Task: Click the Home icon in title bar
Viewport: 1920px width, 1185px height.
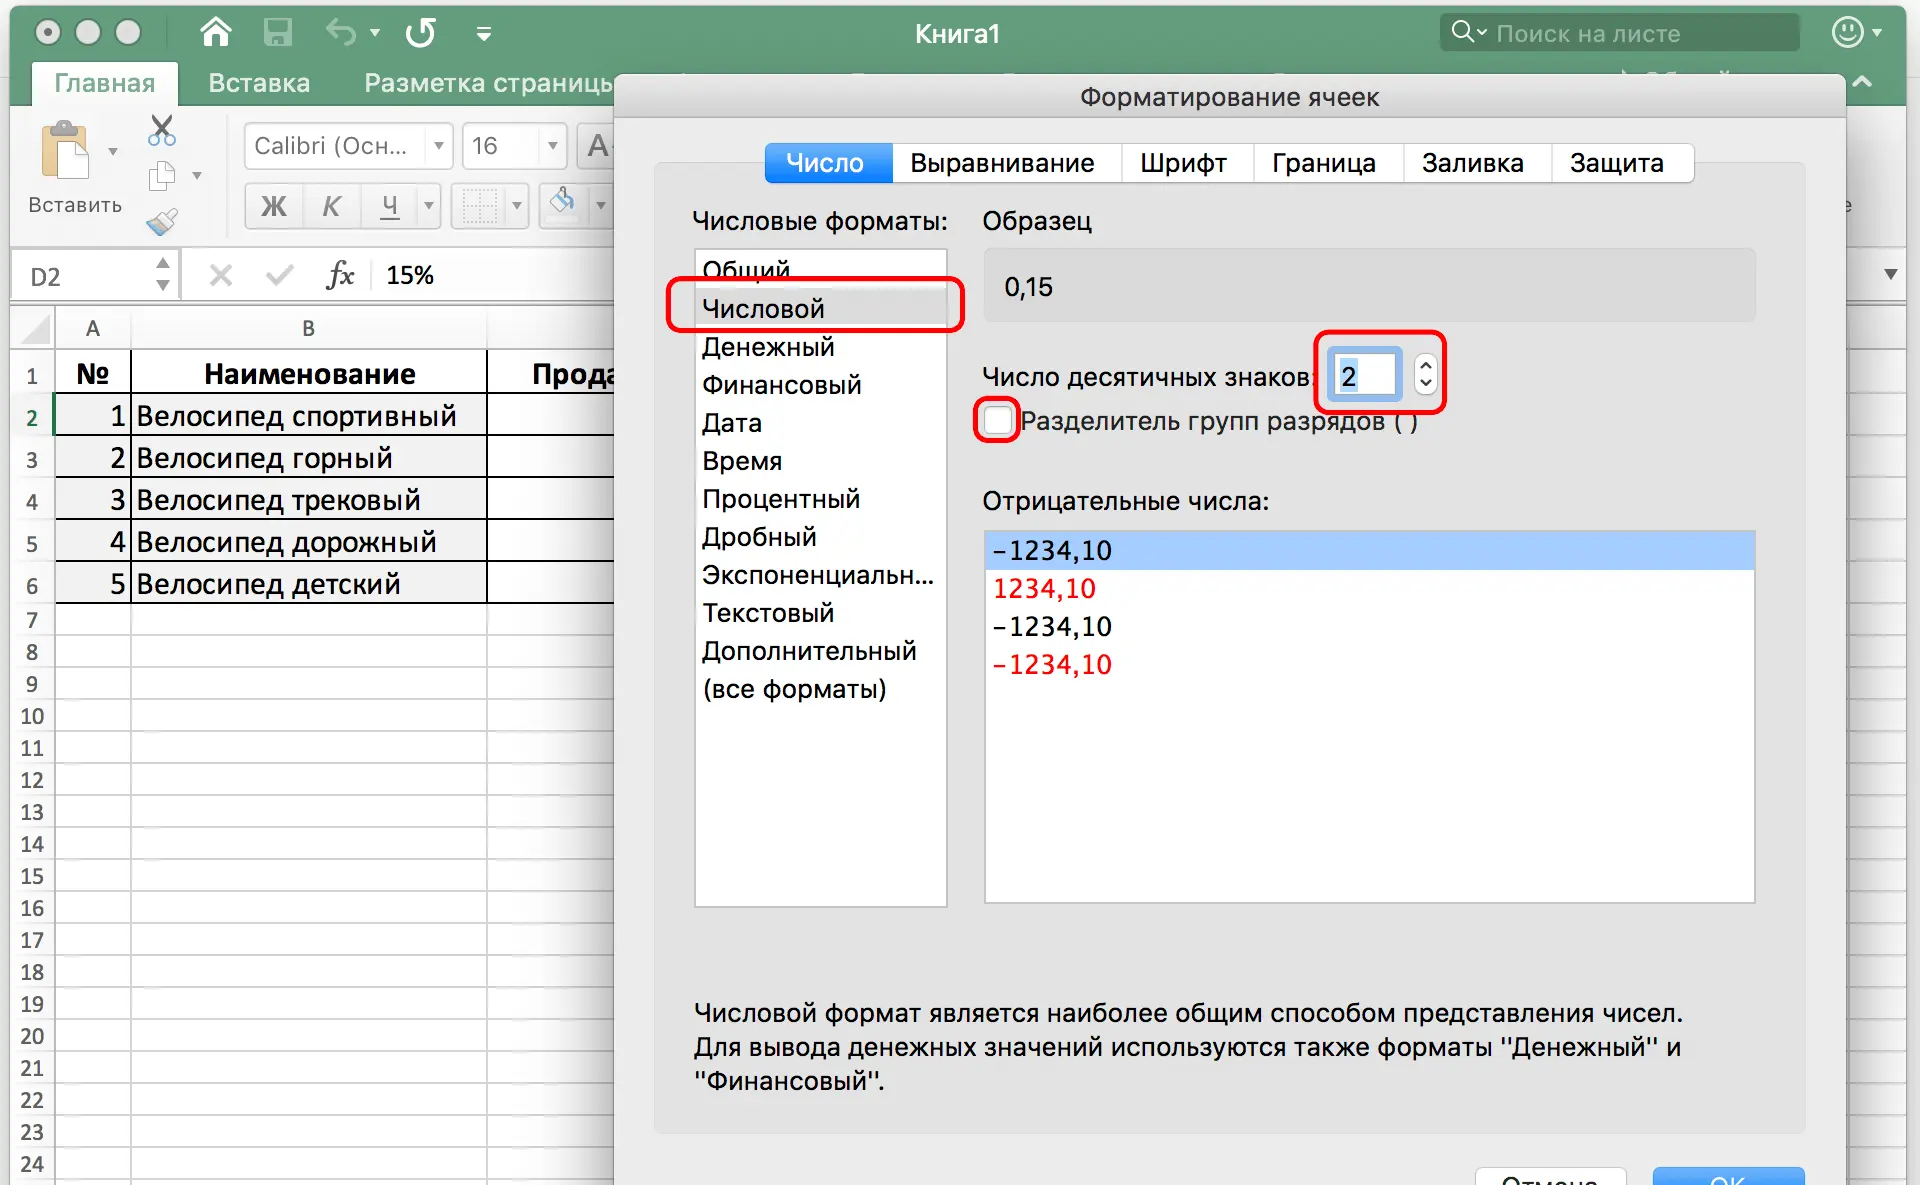Action: click(215, 32)
